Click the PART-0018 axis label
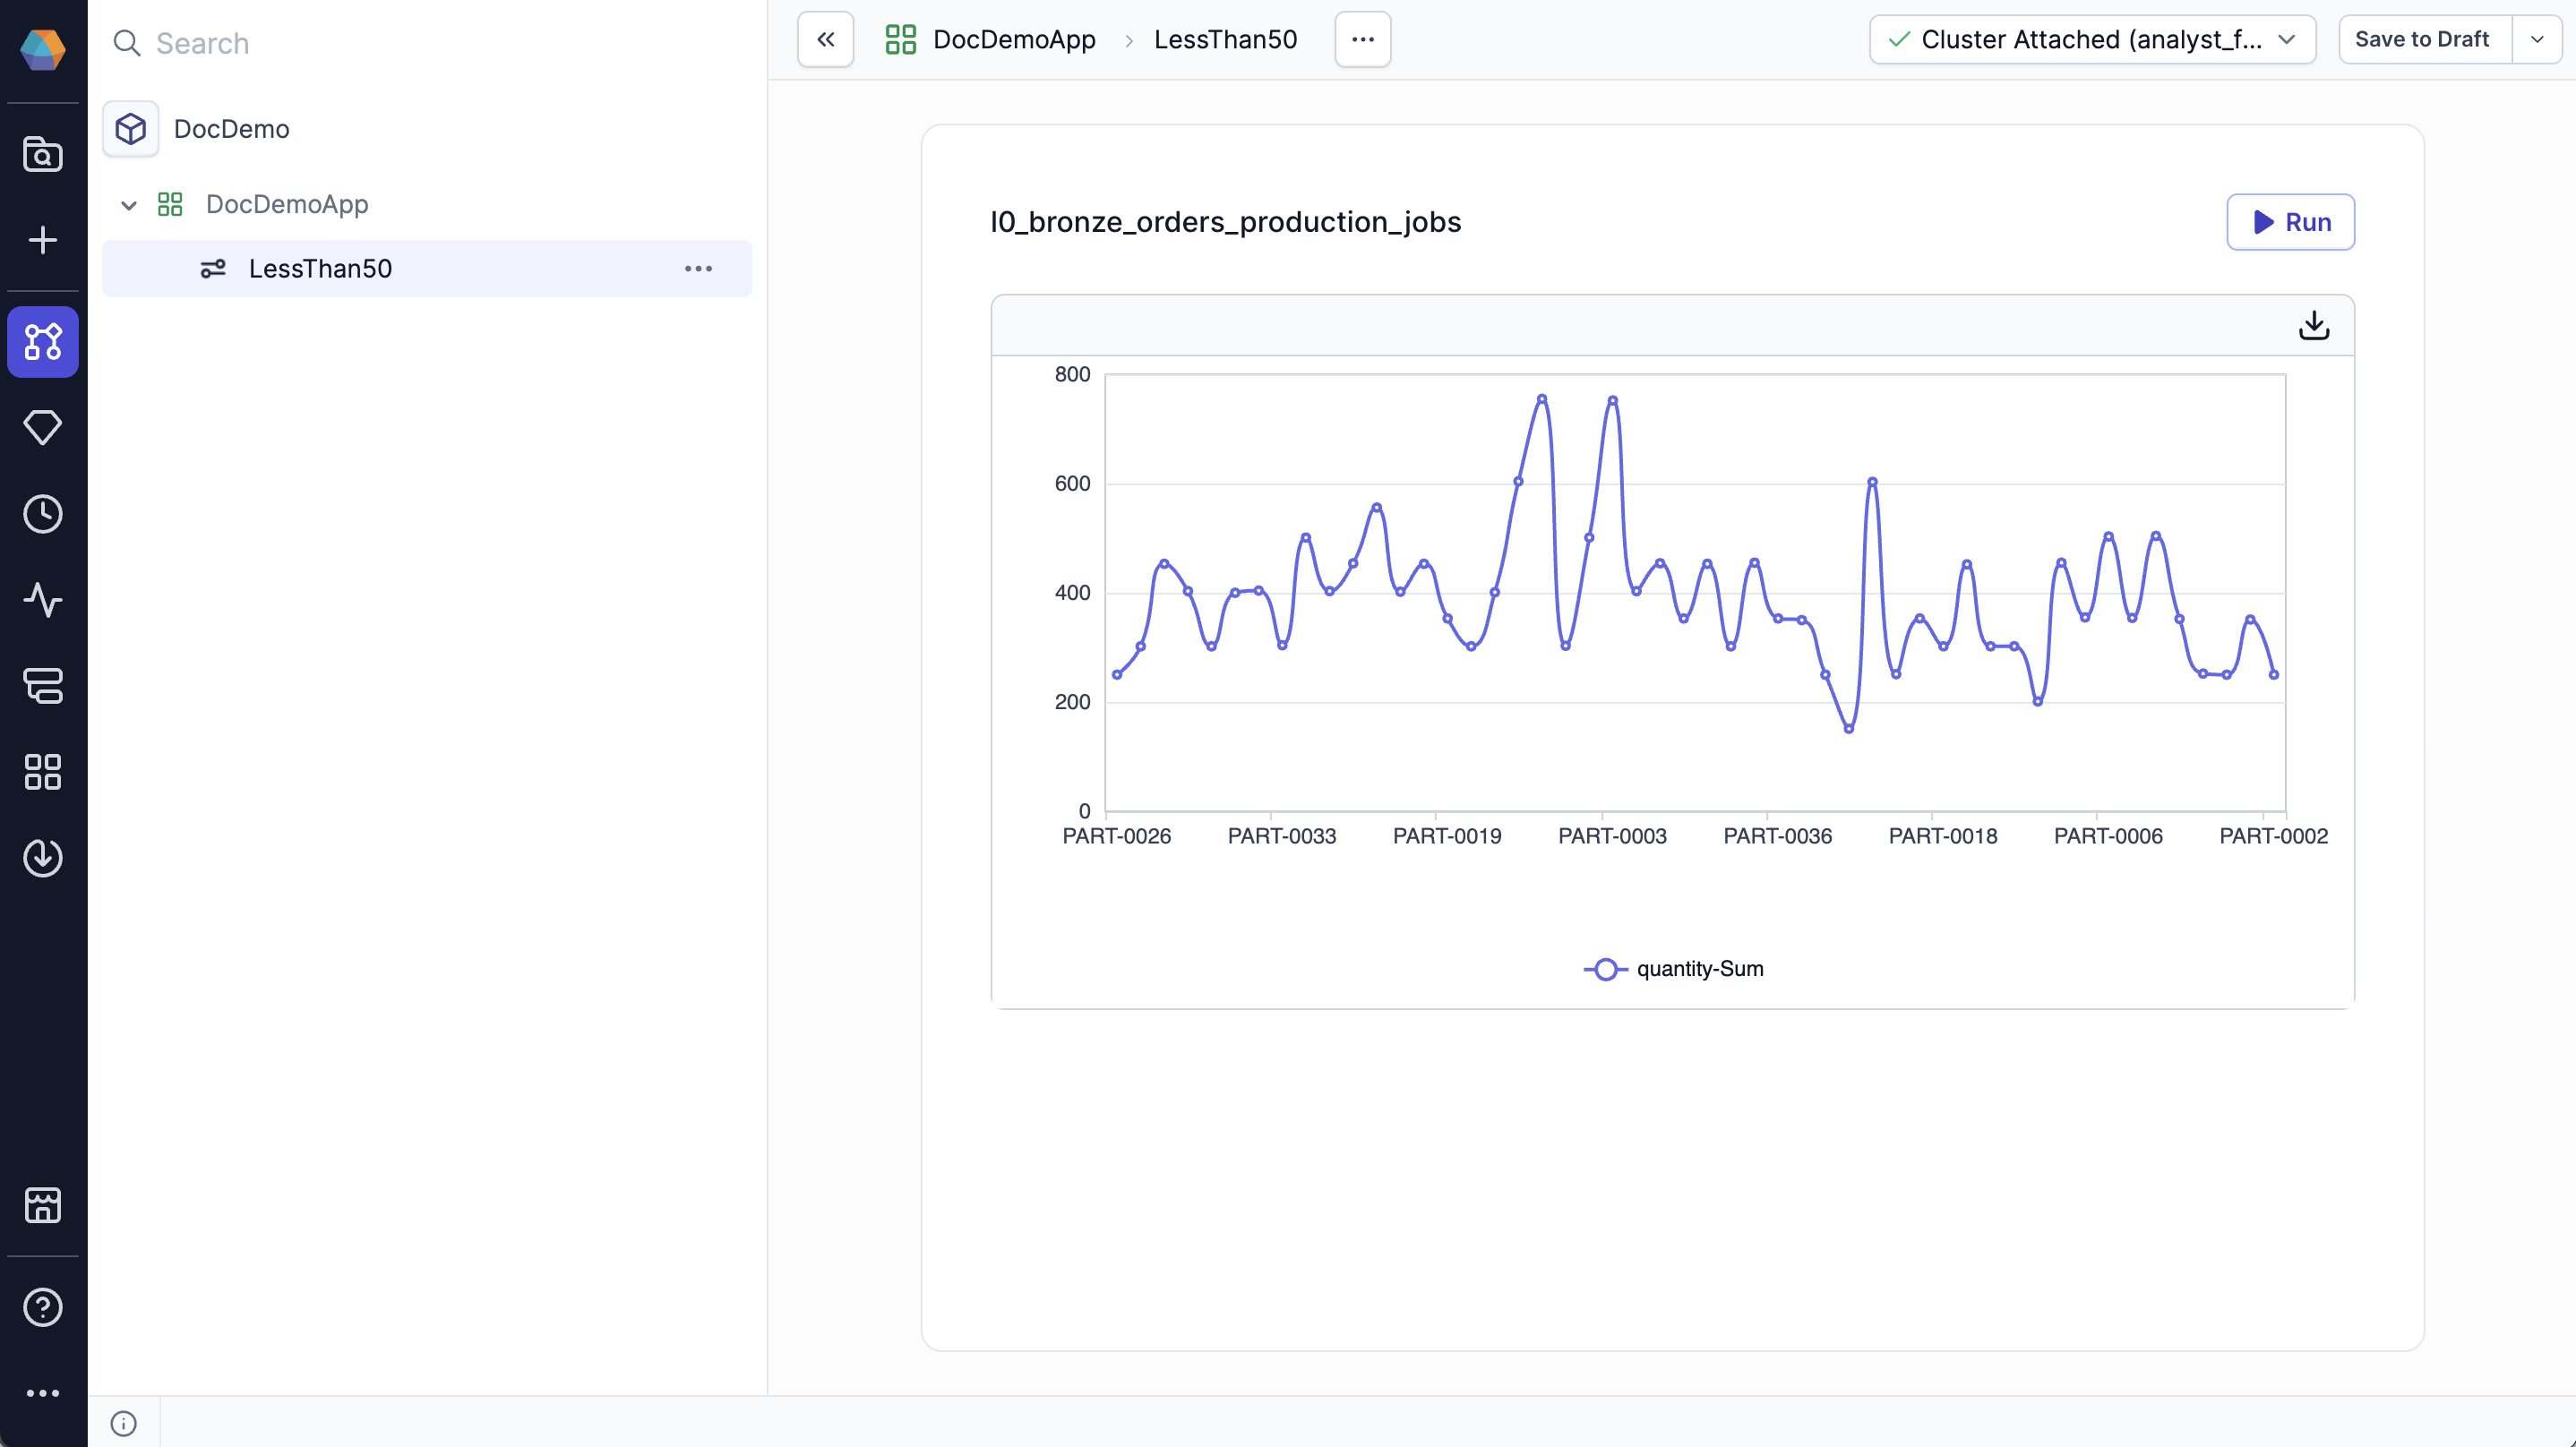 coord(1943,836)
